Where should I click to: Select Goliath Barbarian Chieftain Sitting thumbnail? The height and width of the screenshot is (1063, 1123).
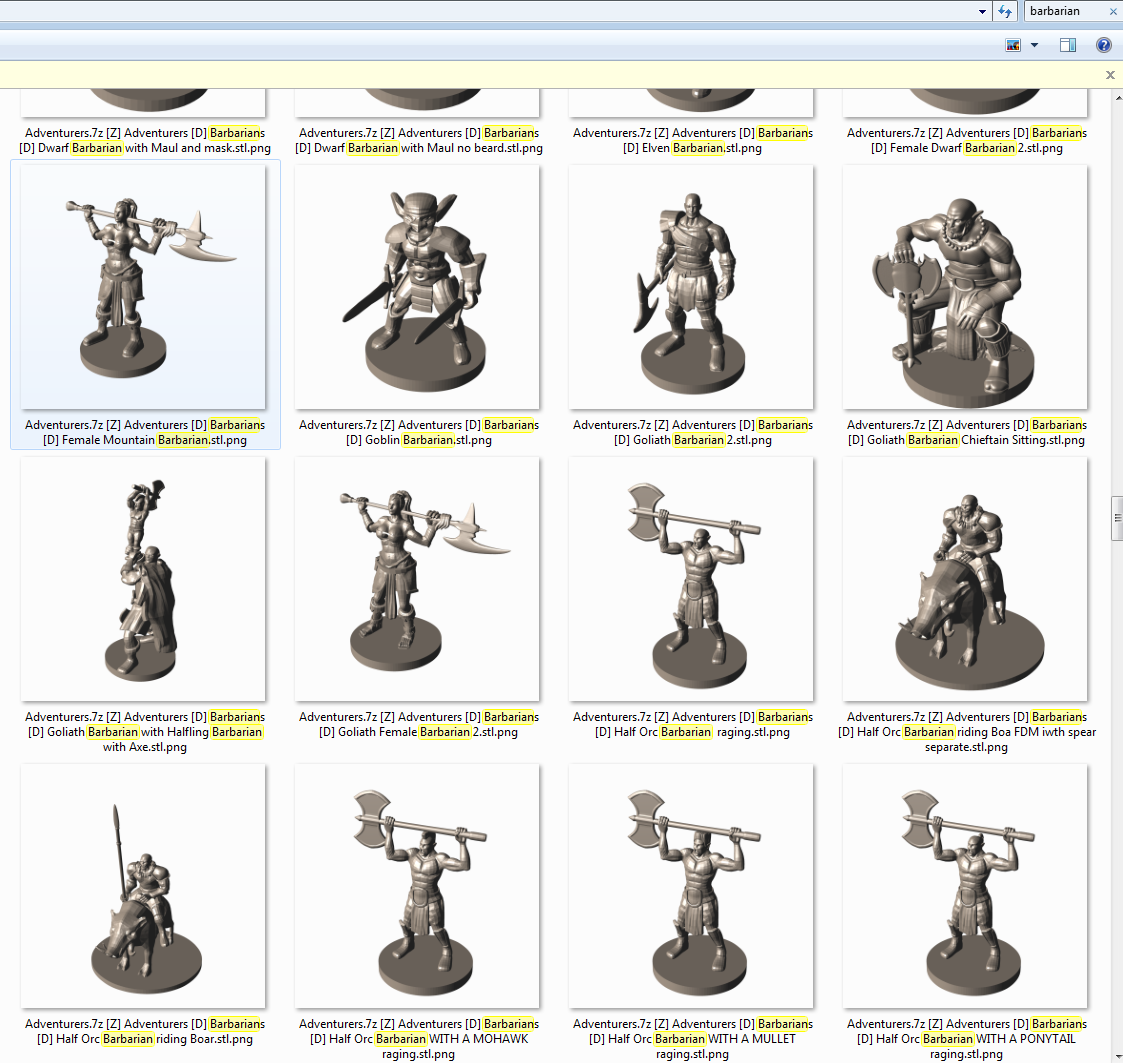coord(965,287)
